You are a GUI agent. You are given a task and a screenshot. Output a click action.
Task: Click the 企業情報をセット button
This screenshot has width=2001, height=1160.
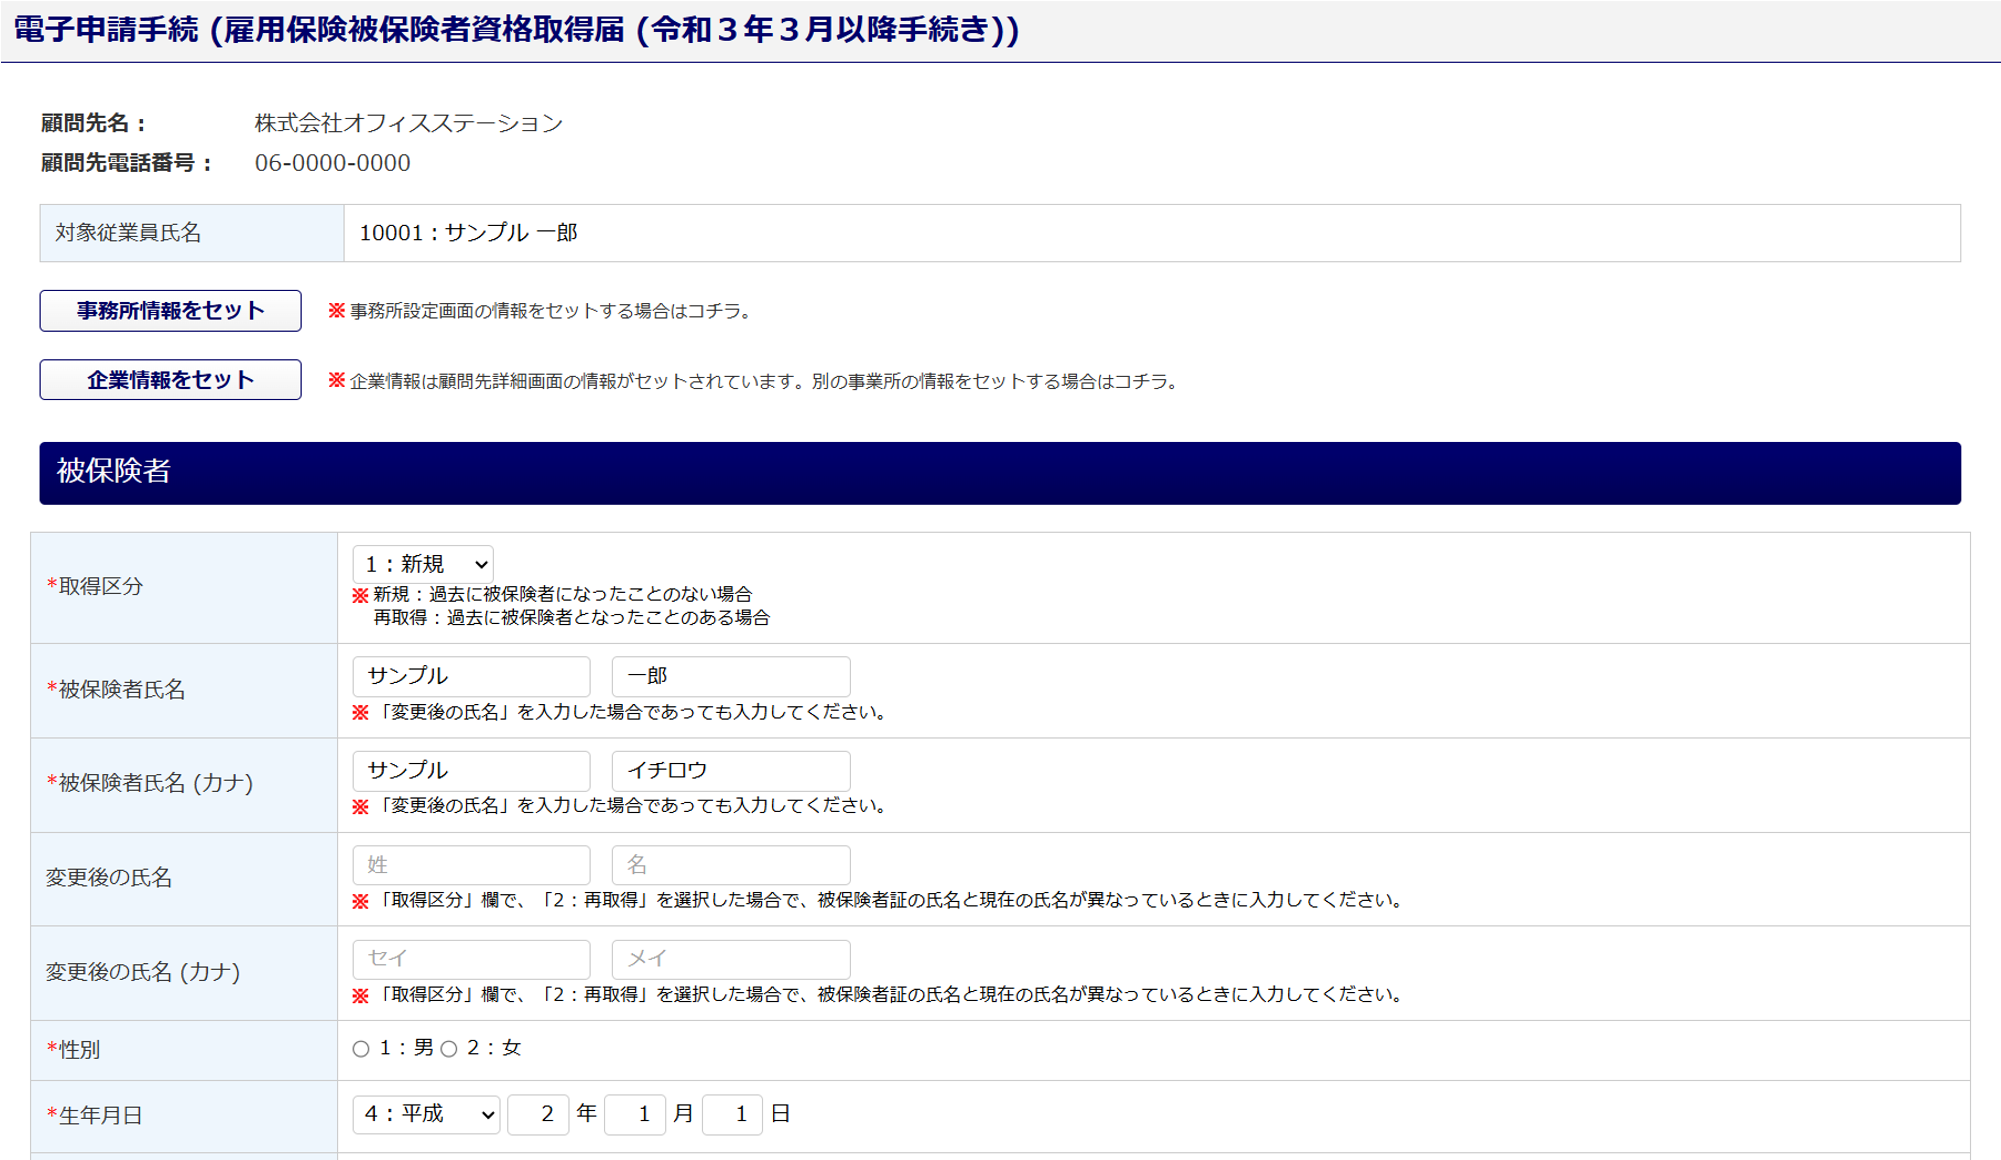pos(170,380)
